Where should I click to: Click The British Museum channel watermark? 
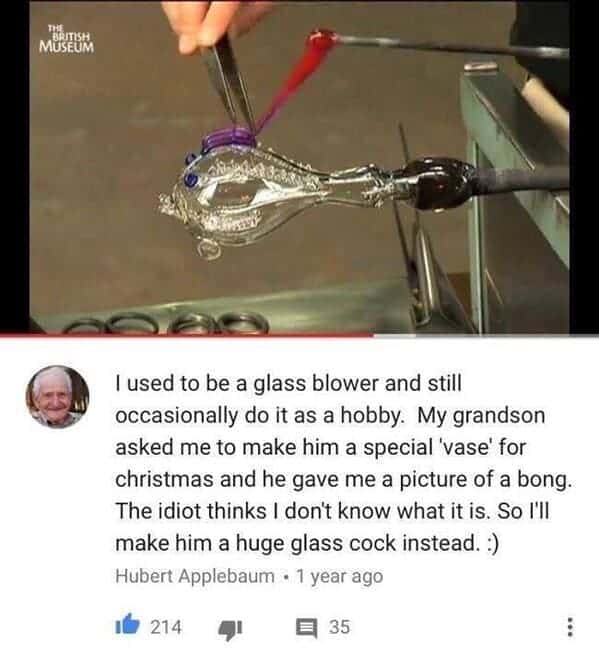tap(66, 39)
